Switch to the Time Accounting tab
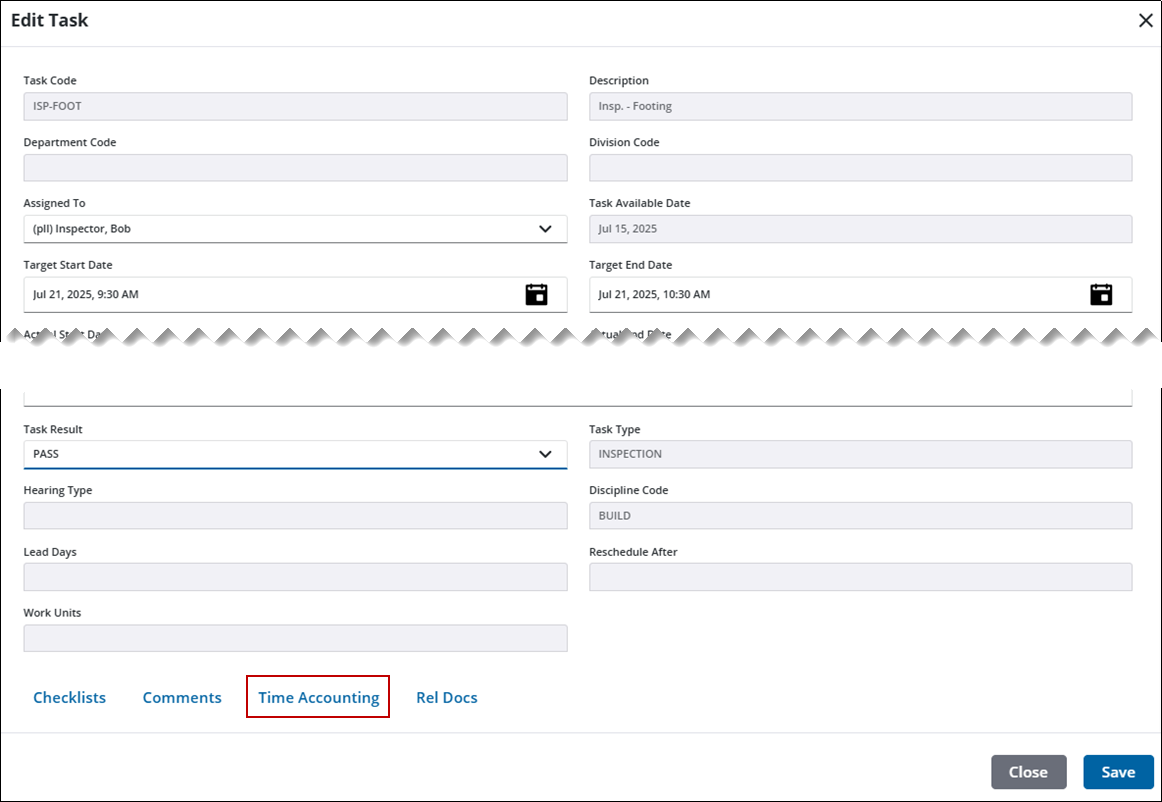 tap(318, 698)
